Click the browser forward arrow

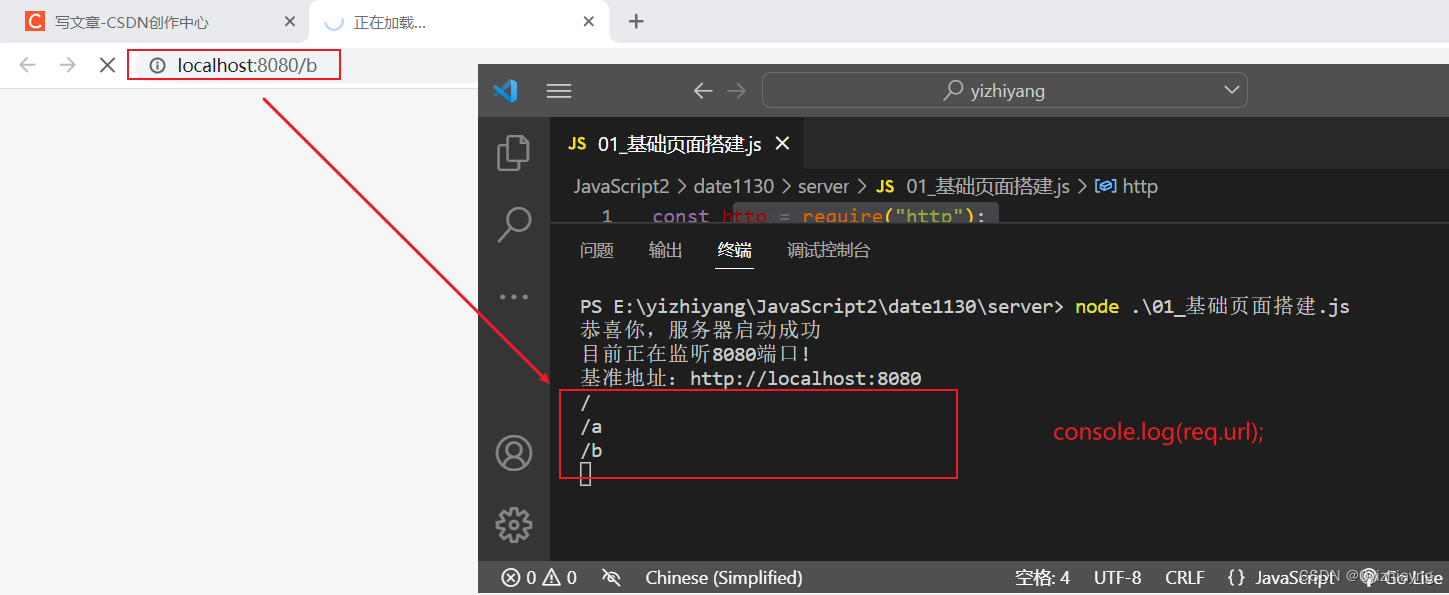(x=67, y=65)
